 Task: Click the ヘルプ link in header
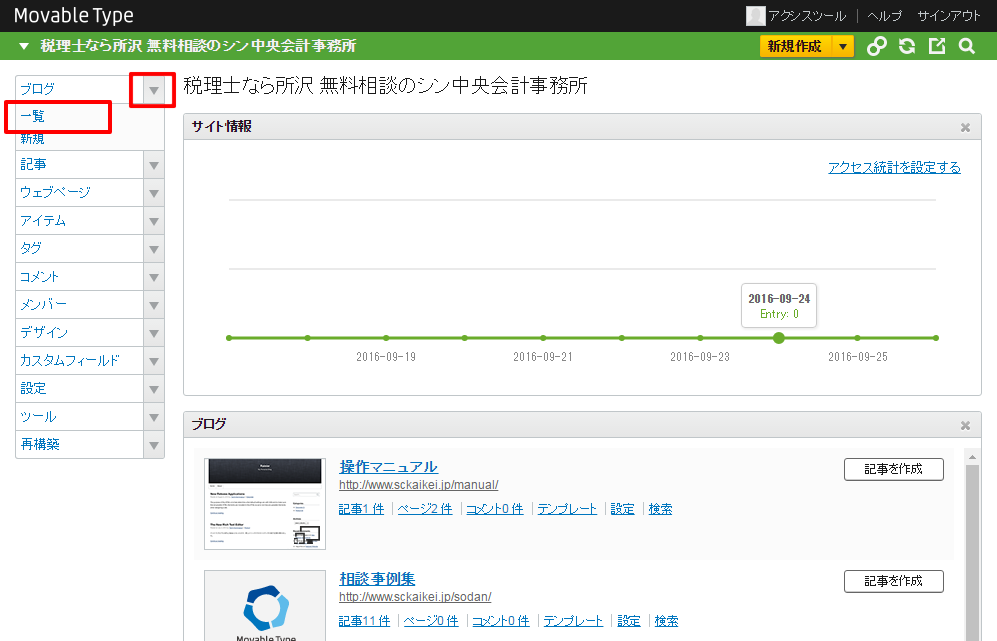(884, 16)
